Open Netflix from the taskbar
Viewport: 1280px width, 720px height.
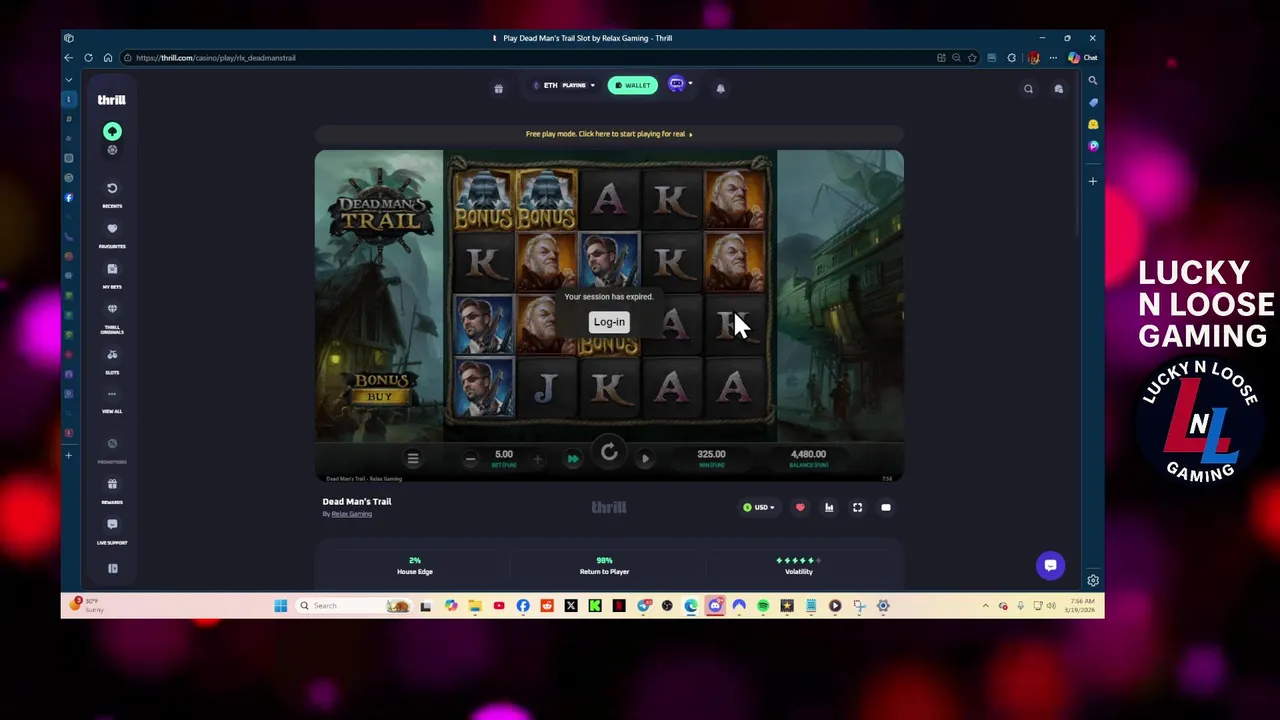click(x=619, y=606)
